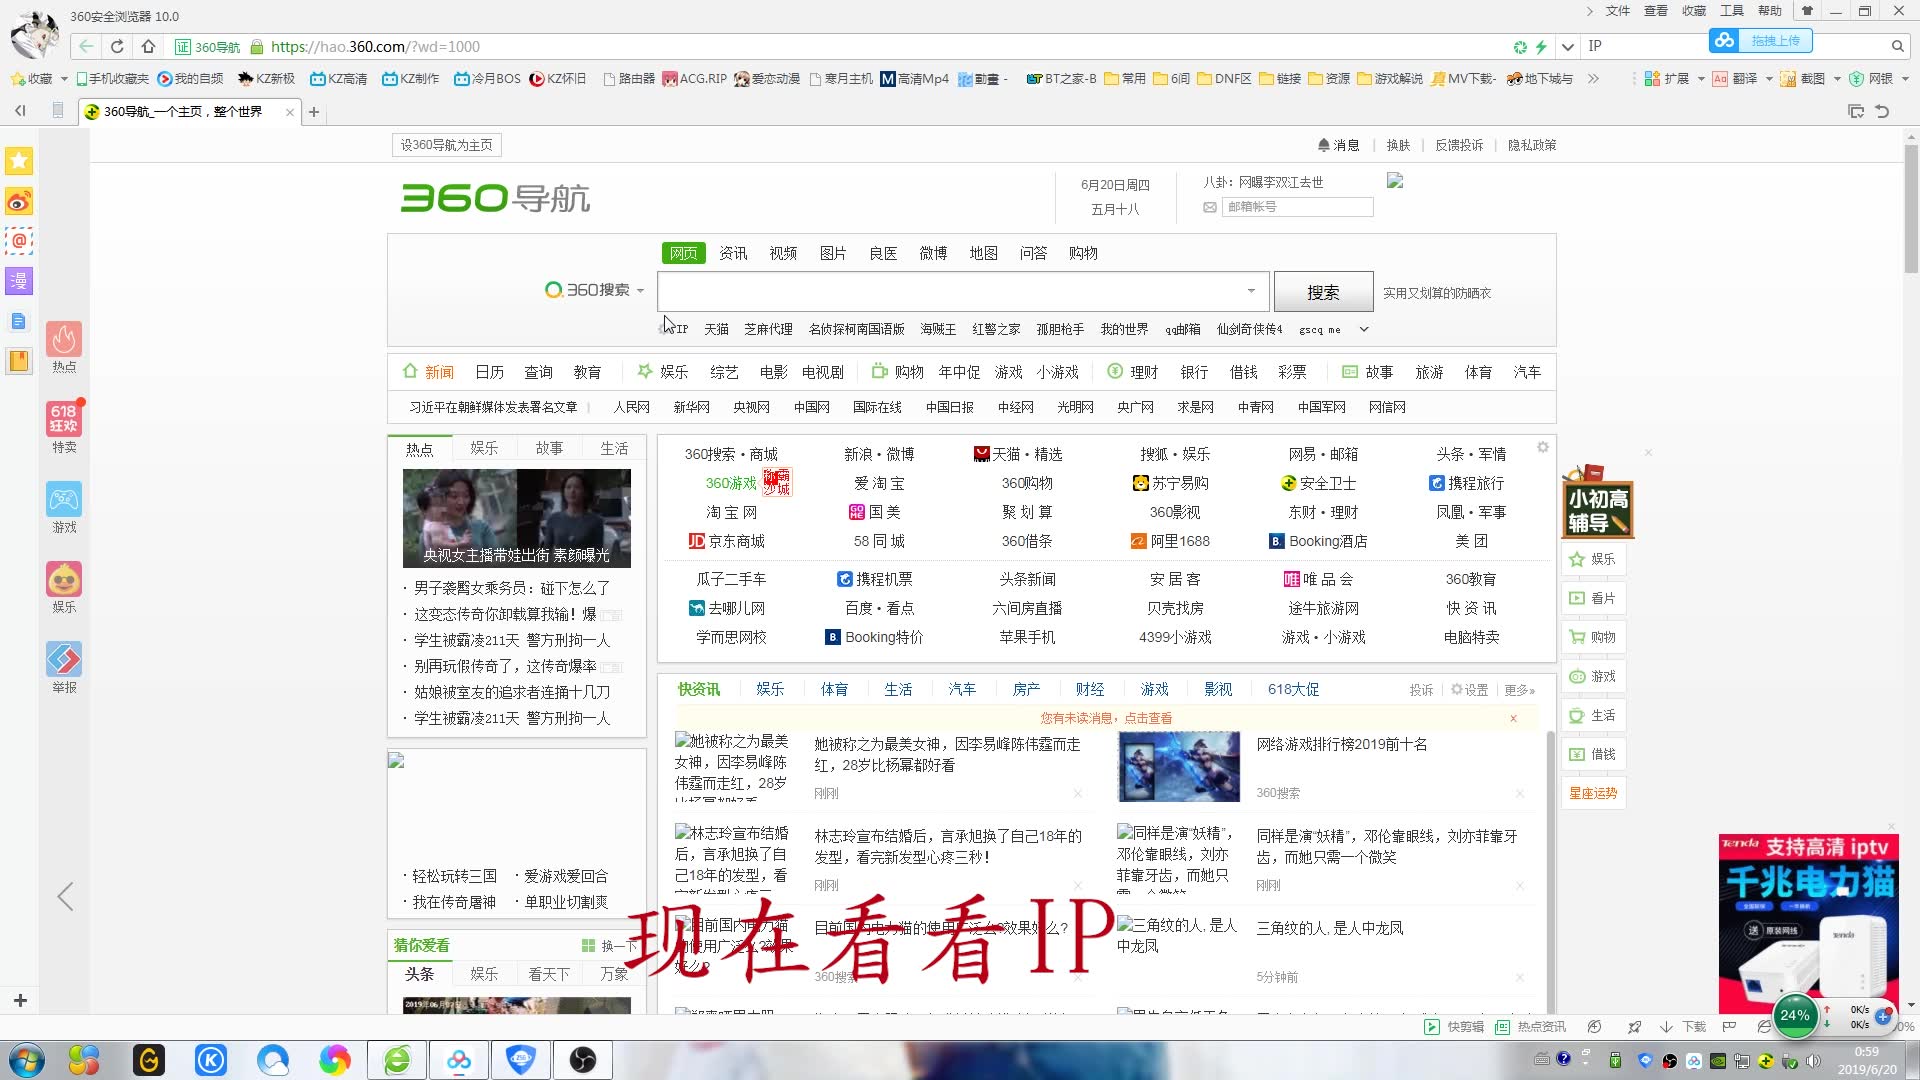Switch to 视频 search tab
The height and width of the screenshot is (1080, 1920).
coord(783,253)
